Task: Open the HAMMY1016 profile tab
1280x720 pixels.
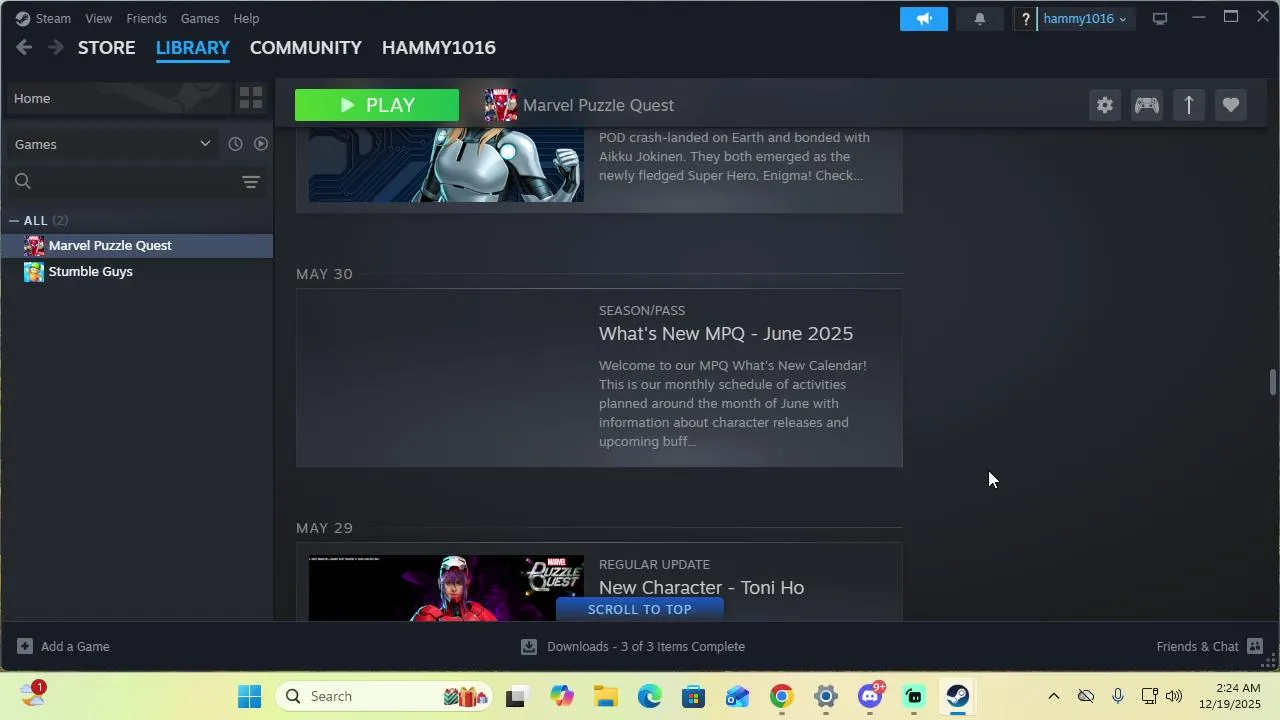Action: 439,47
